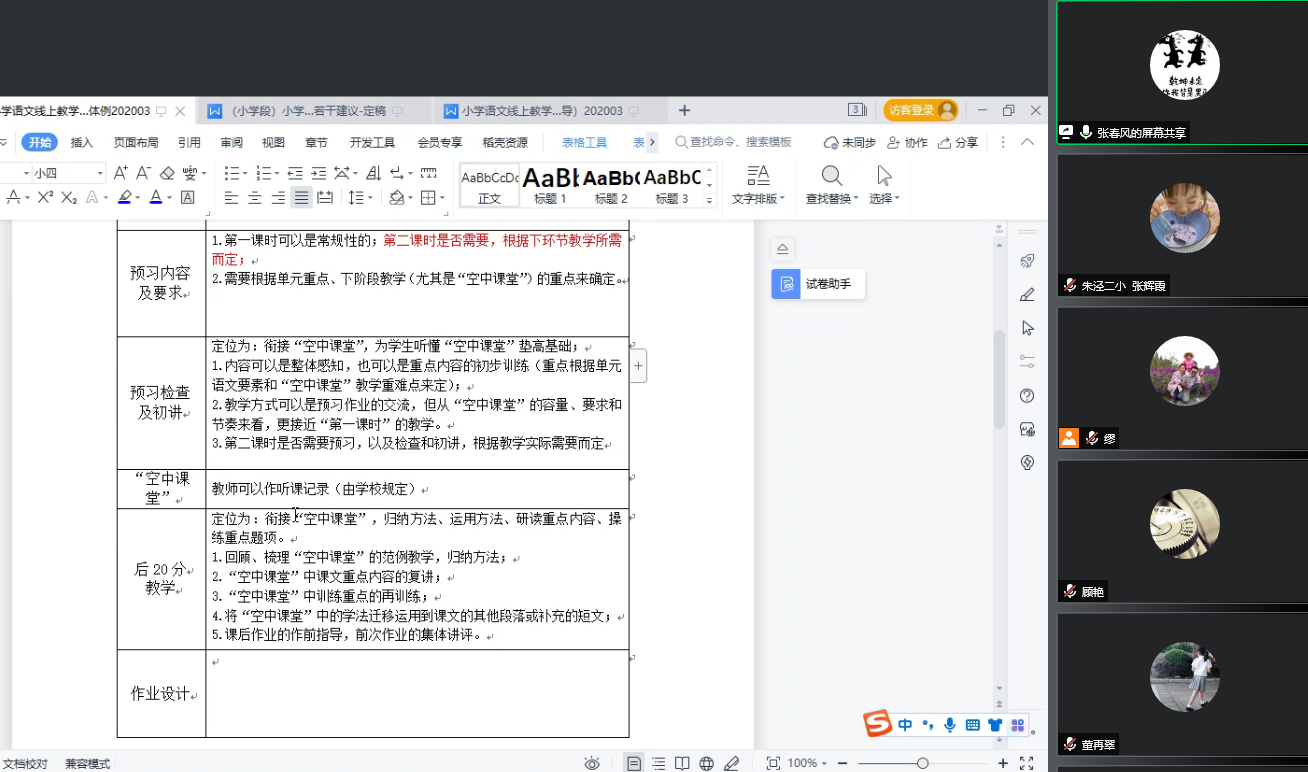Click the pen icon in side panel
1308x772 pixels.
pos(1027,294)
